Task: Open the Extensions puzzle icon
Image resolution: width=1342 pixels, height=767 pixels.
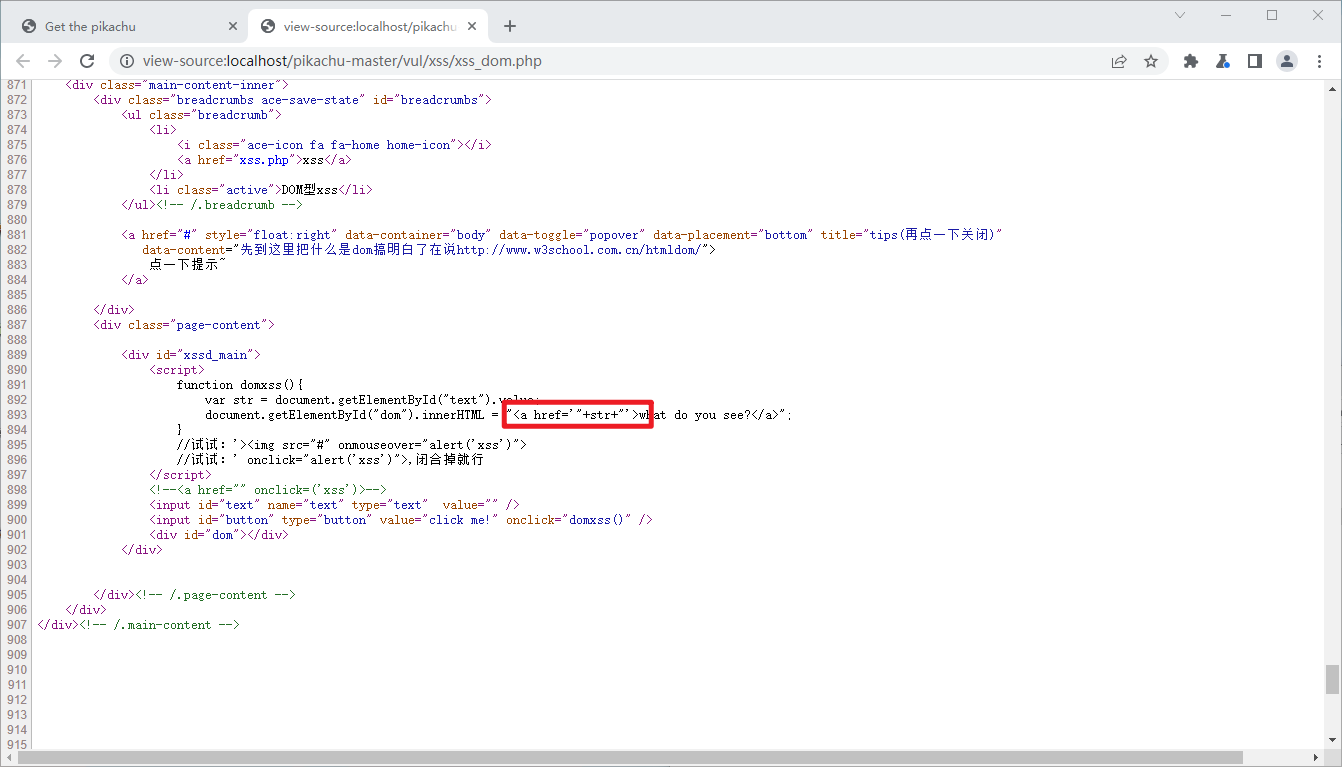Action: pos(1190,61)
